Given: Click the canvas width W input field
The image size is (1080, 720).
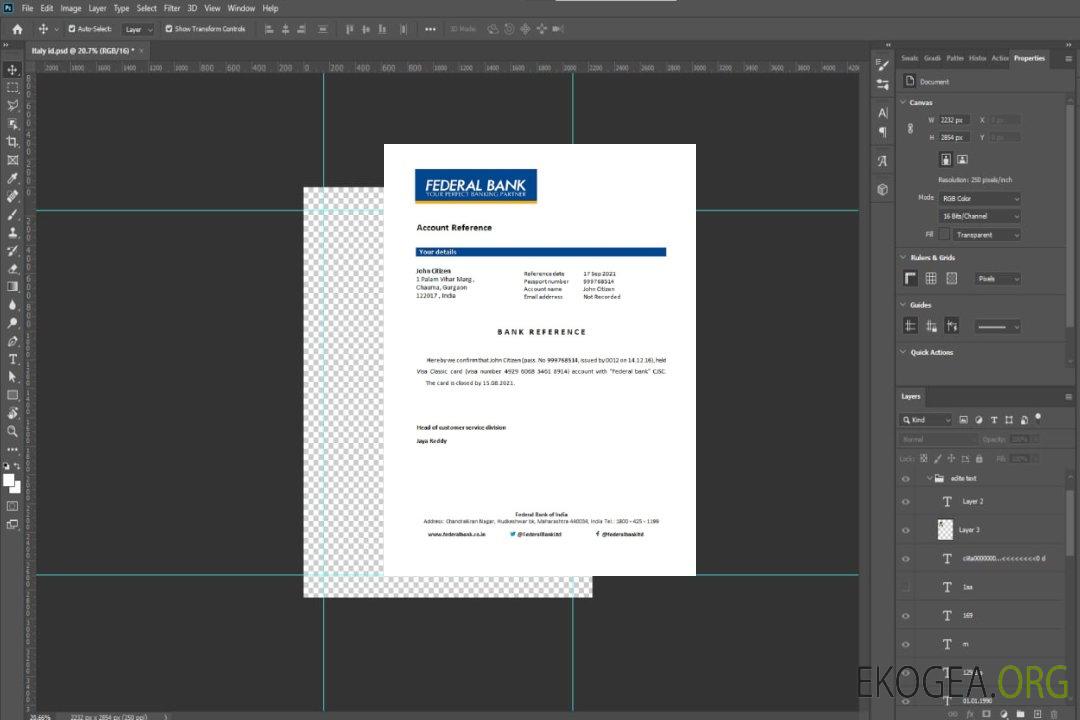Looking at the screenshot, I should coord(954,120).
